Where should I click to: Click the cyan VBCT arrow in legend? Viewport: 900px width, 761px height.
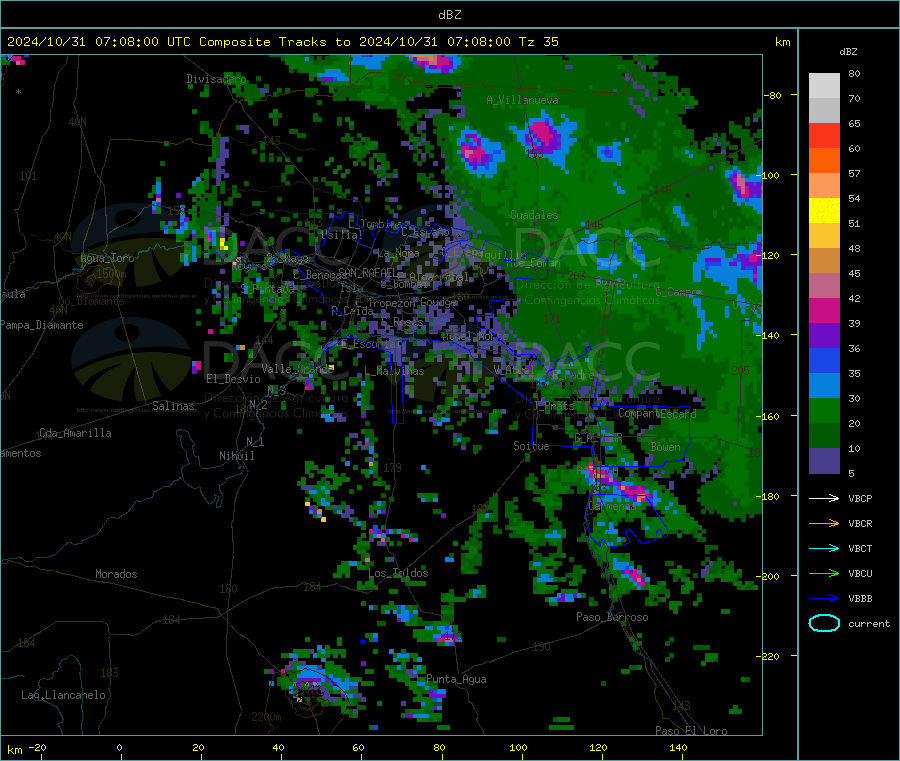click(x=824, y=549)
